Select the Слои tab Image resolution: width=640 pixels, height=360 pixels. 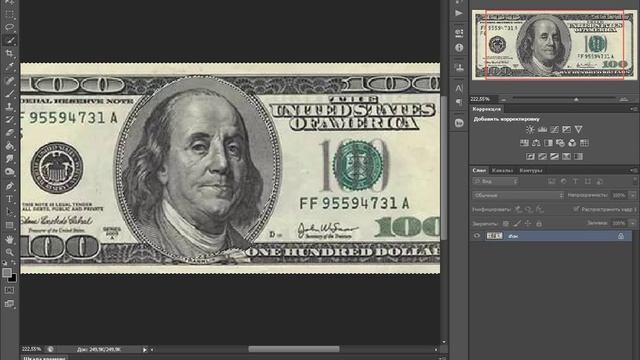(x=479, y=170)
